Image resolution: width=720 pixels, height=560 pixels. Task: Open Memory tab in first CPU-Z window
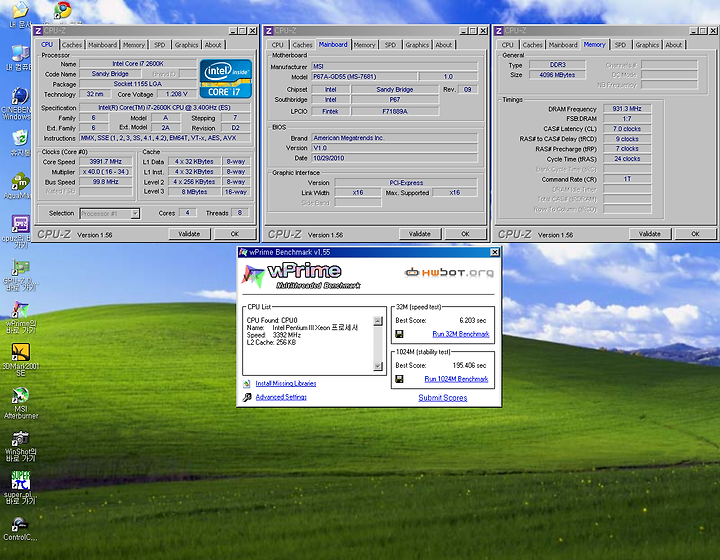click(x=134, y=45)
